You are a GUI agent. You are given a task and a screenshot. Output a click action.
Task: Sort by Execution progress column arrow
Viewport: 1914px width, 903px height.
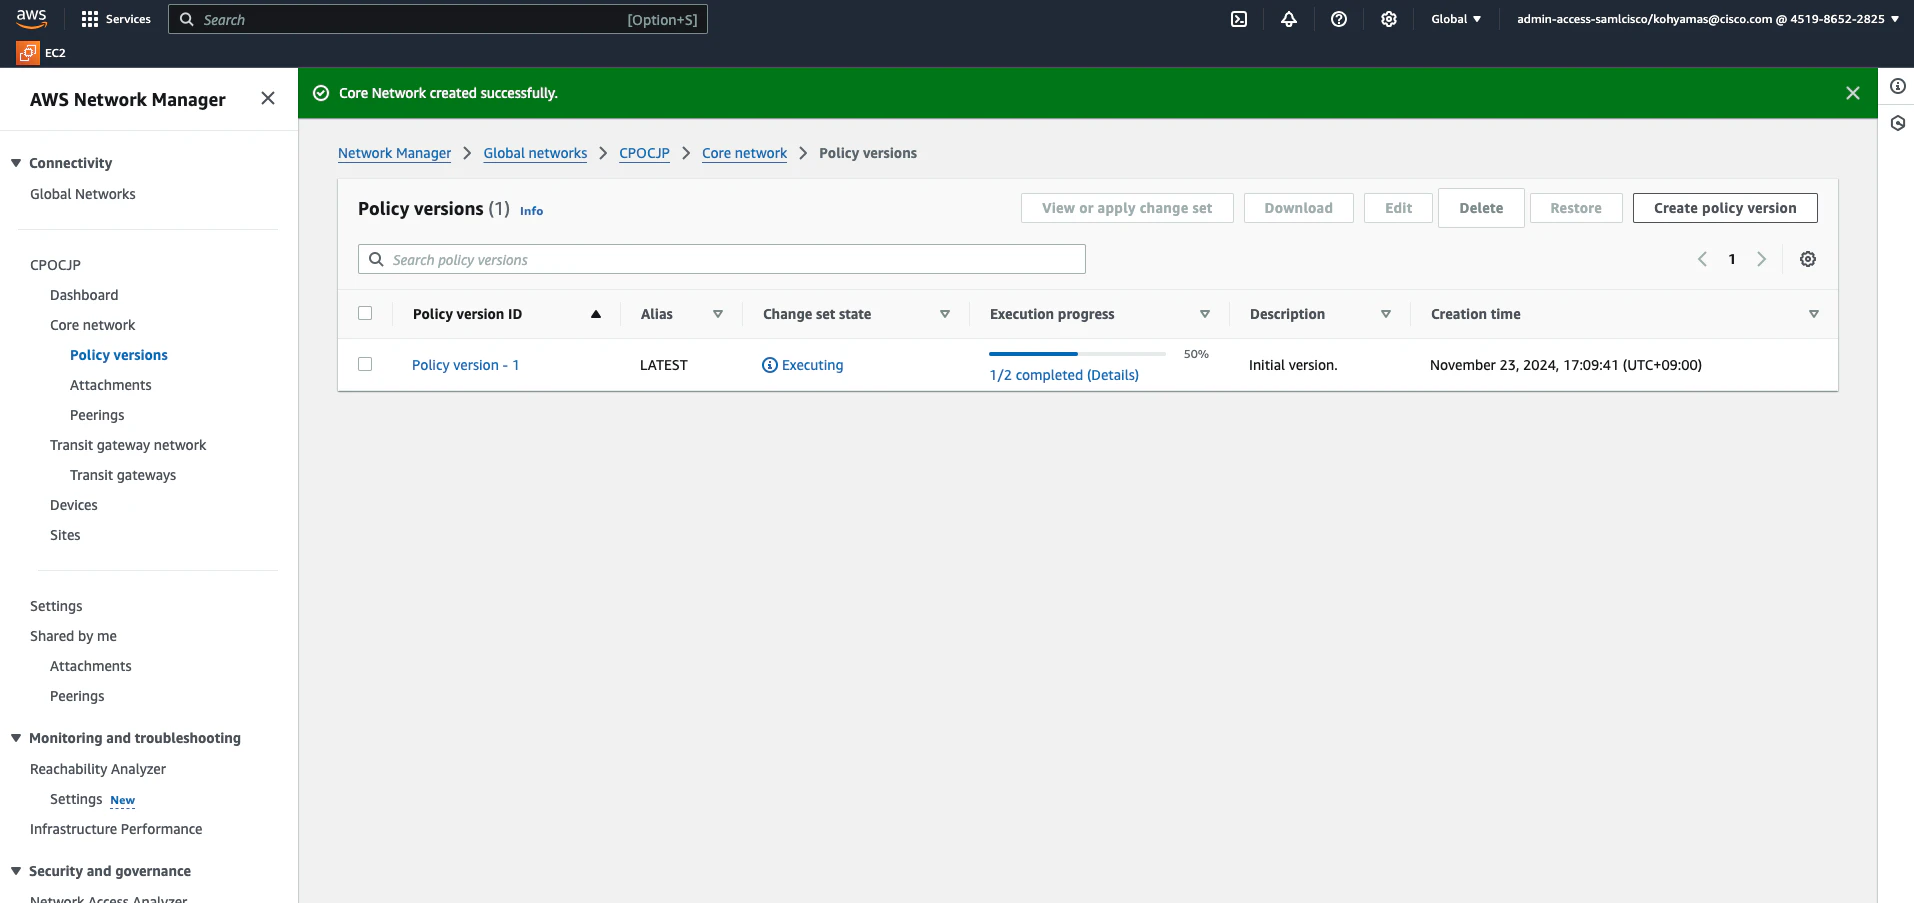1205,314
